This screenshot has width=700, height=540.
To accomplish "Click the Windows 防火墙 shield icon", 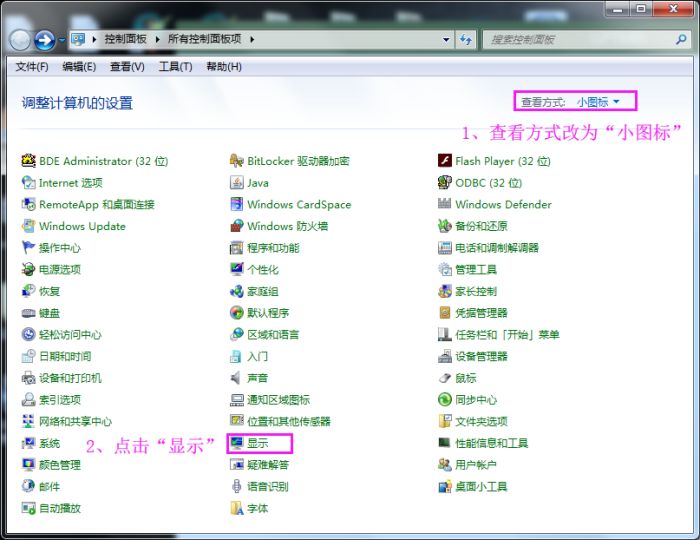I will pyautogui.click(x=237, y=226).
